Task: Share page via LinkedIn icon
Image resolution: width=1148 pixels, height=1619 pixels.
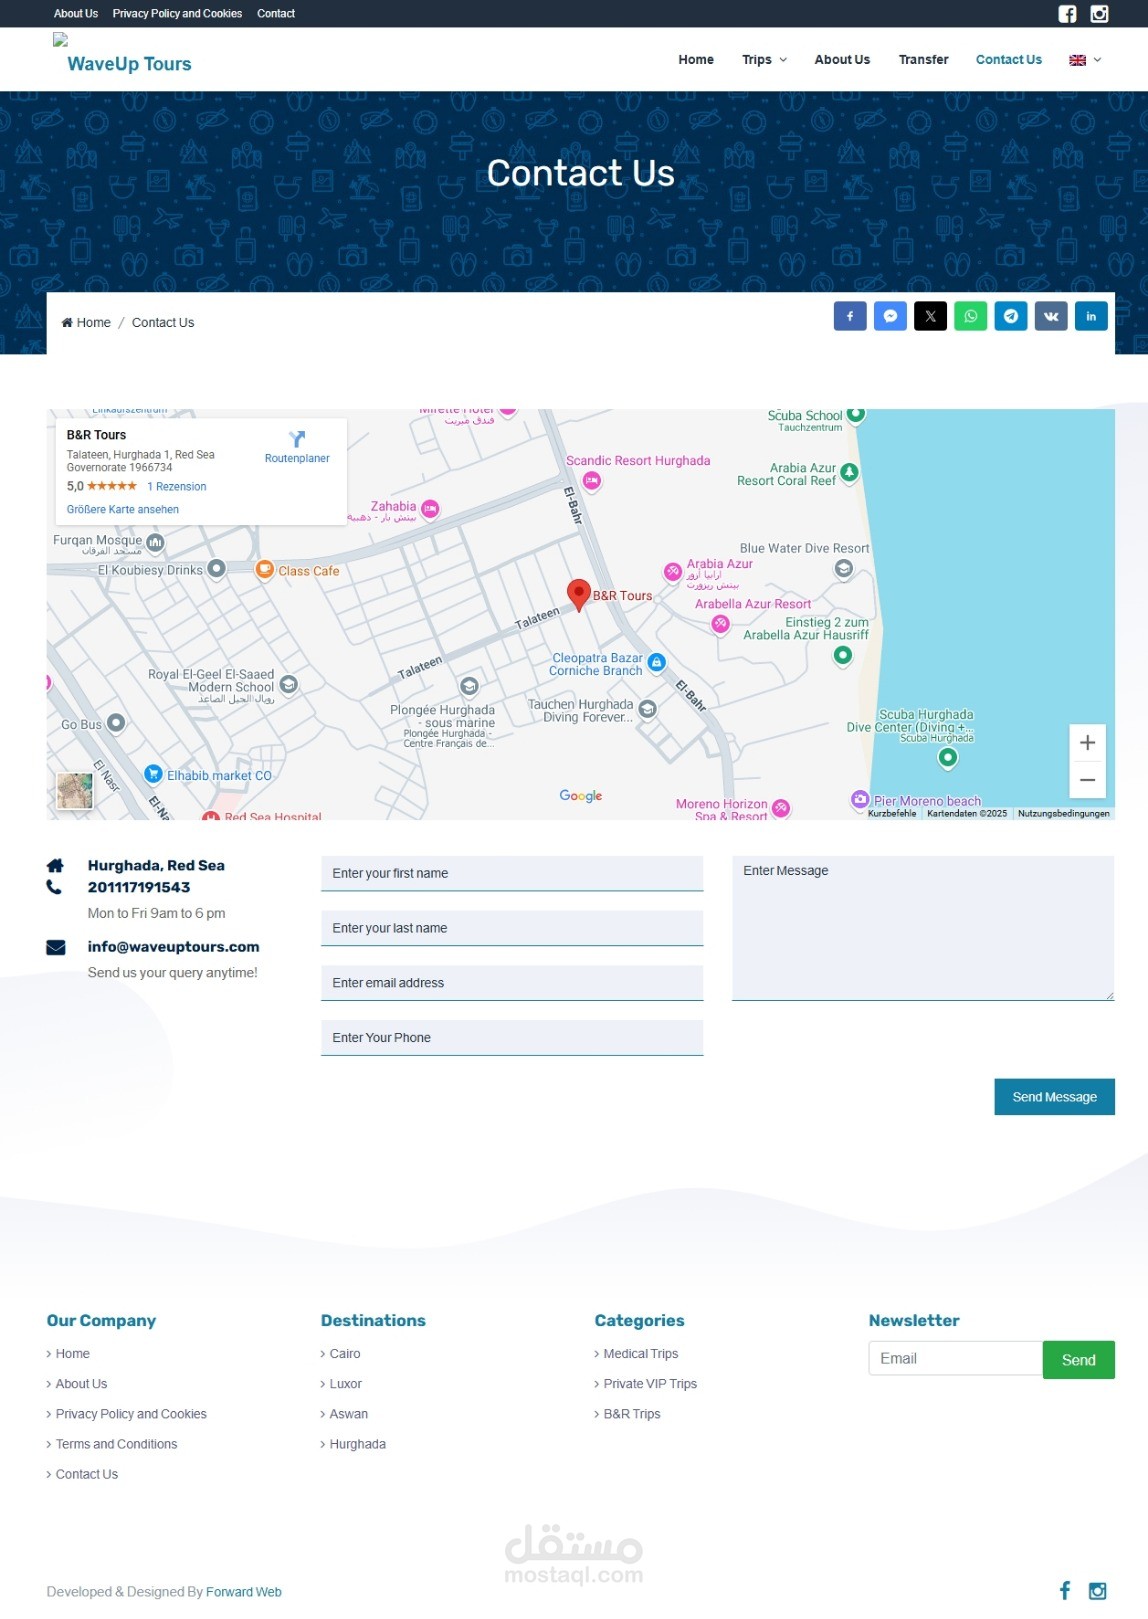Action: pyautogui.click(x=1091, y=316)
